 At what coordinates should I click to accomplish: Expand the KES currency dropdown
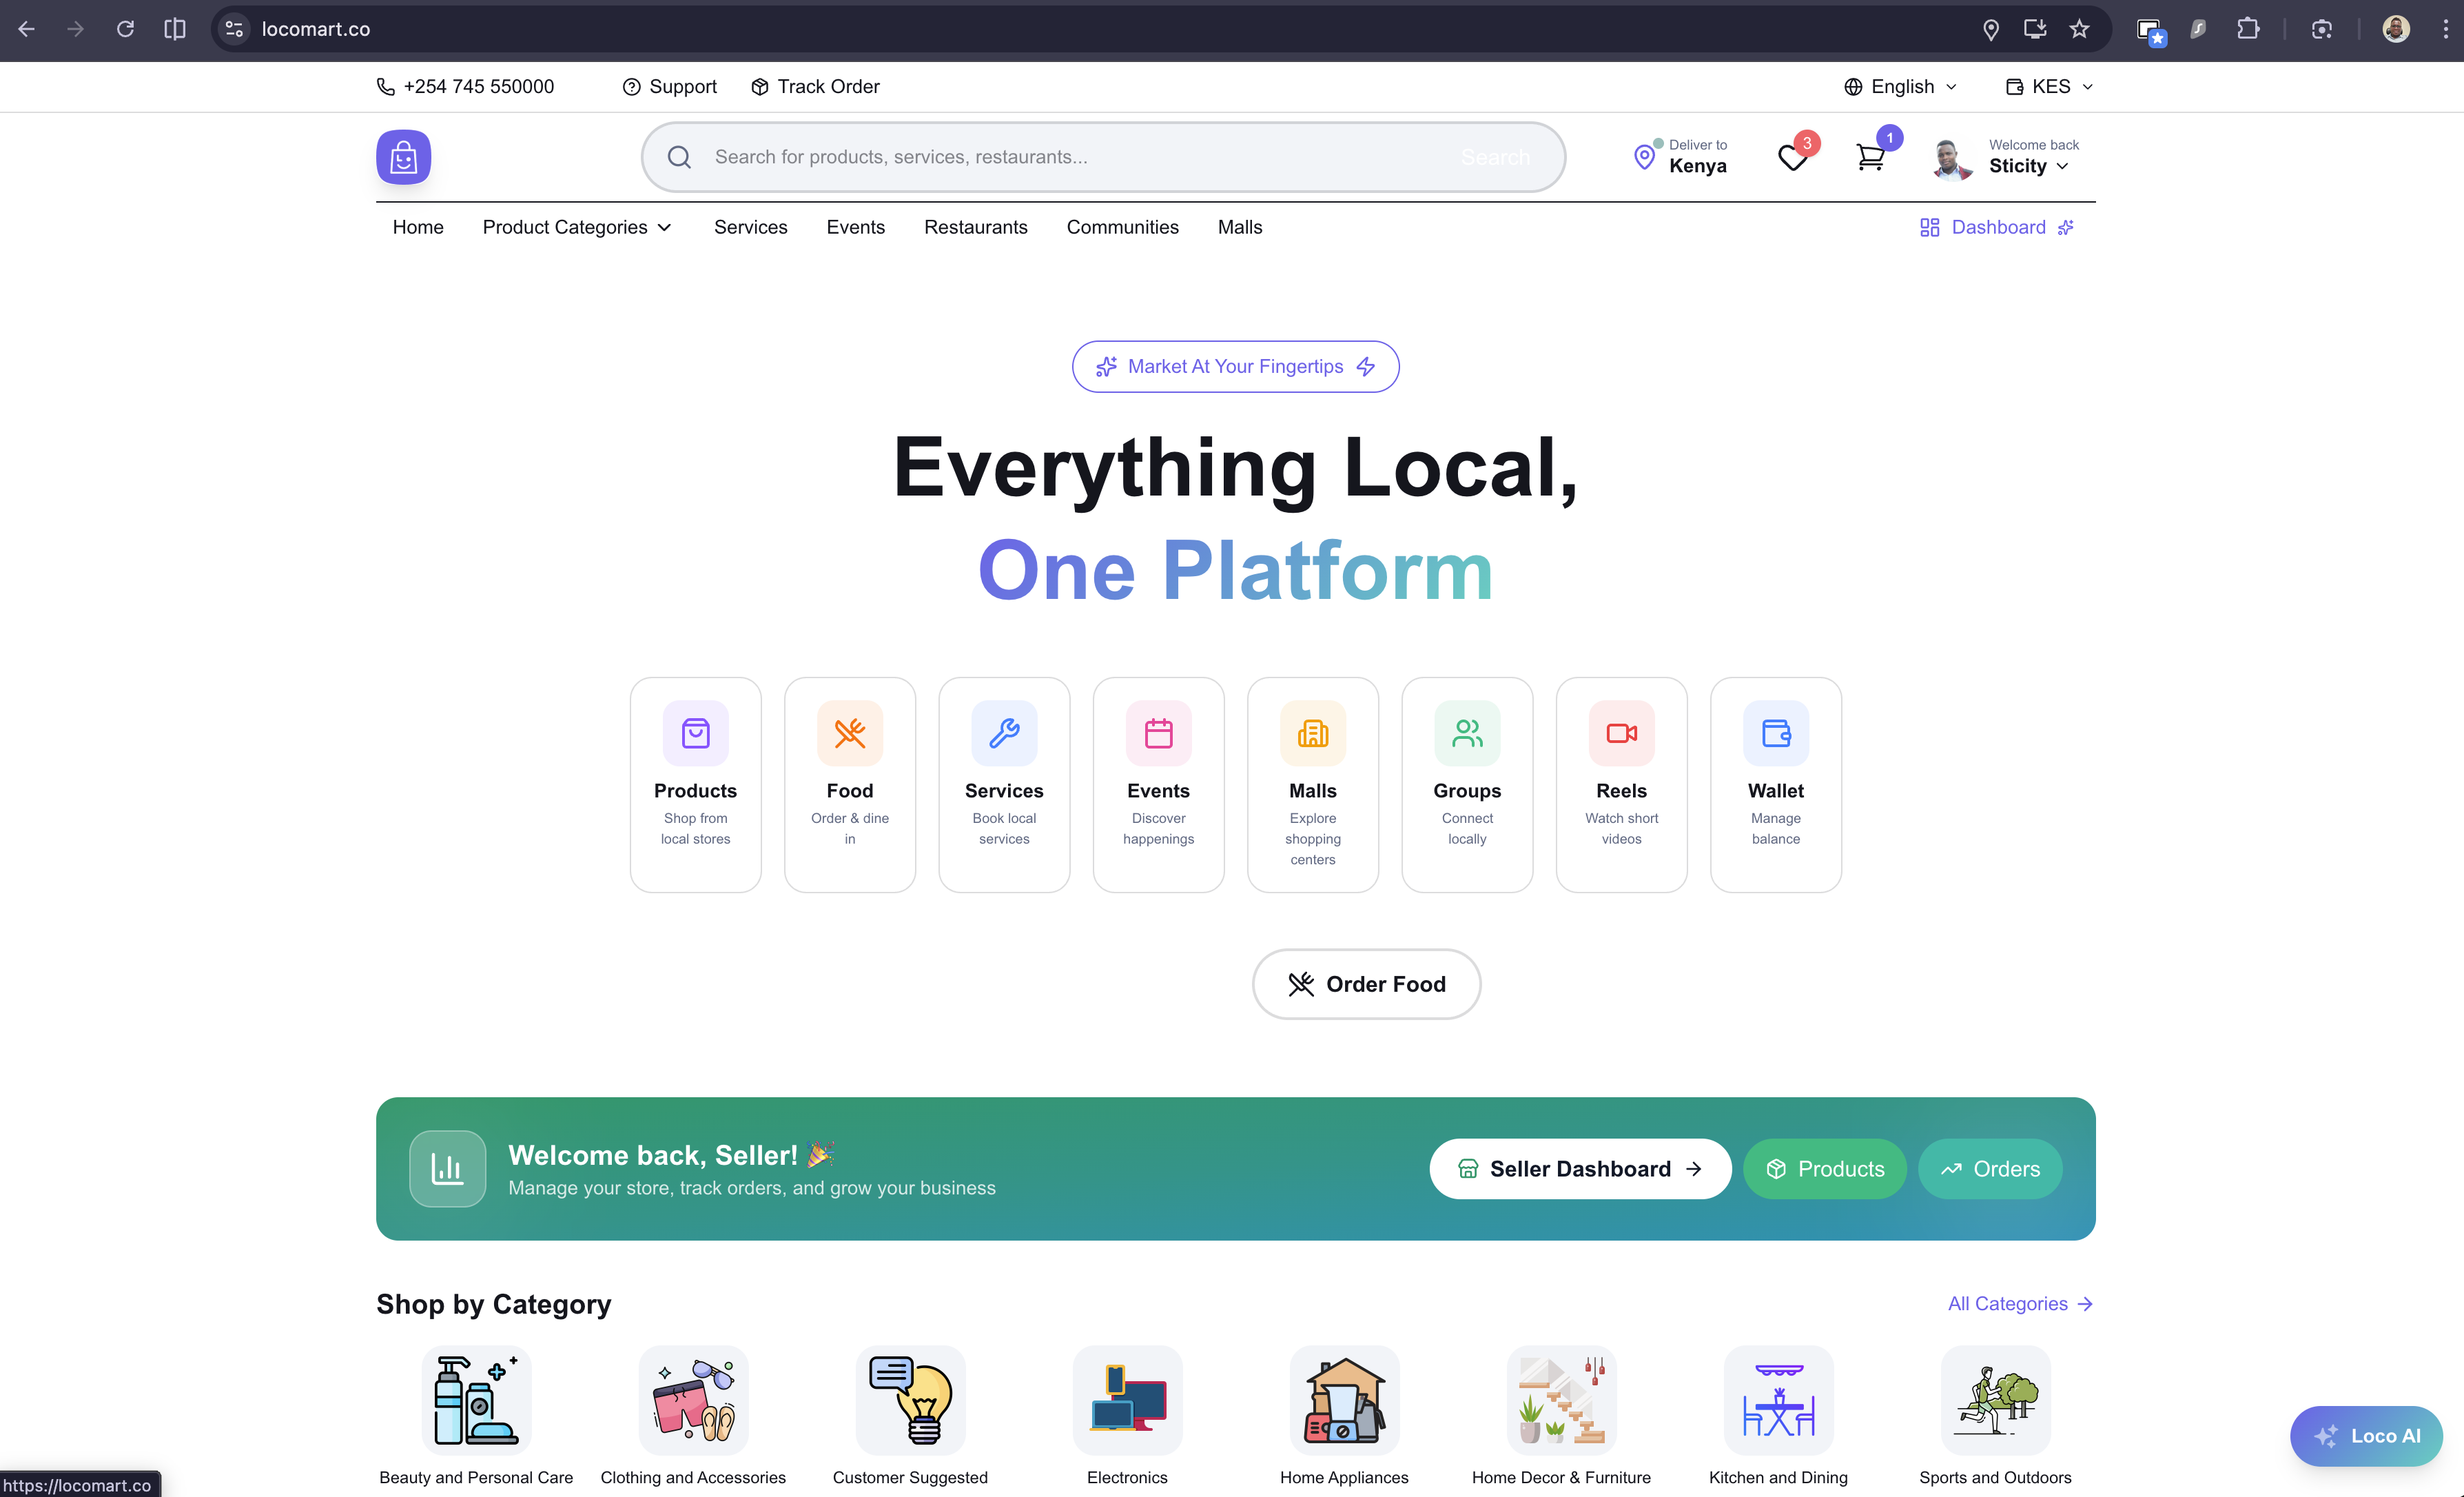(x=2048, y=86)
